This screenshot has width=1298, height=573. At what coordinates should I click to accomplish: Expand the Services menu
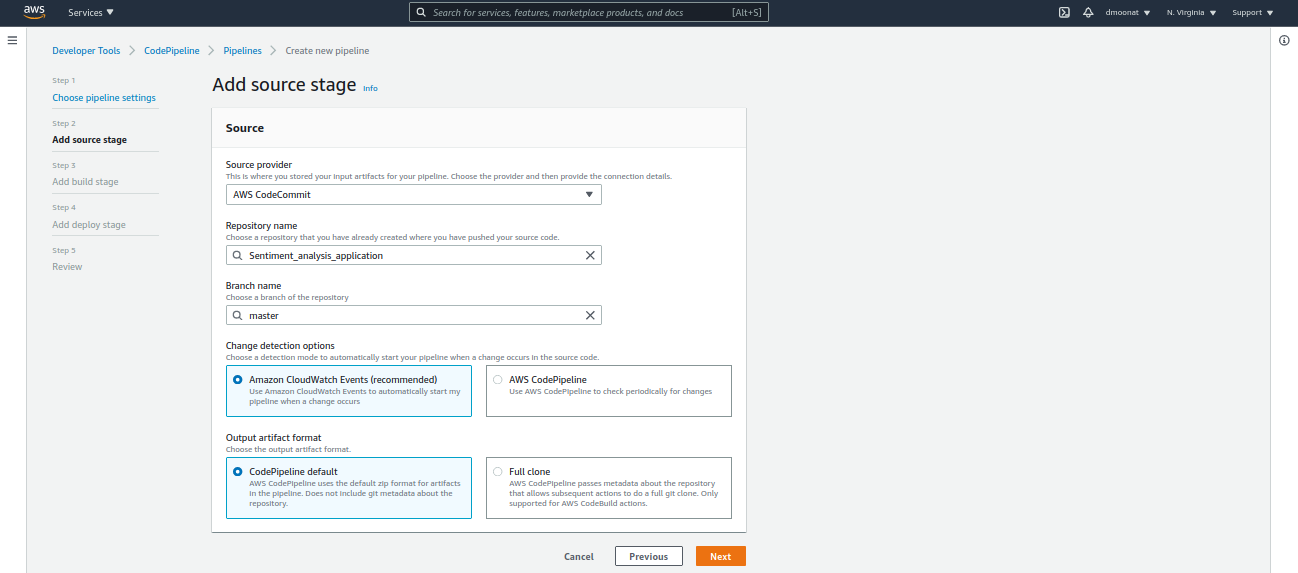tap(91, 12)
